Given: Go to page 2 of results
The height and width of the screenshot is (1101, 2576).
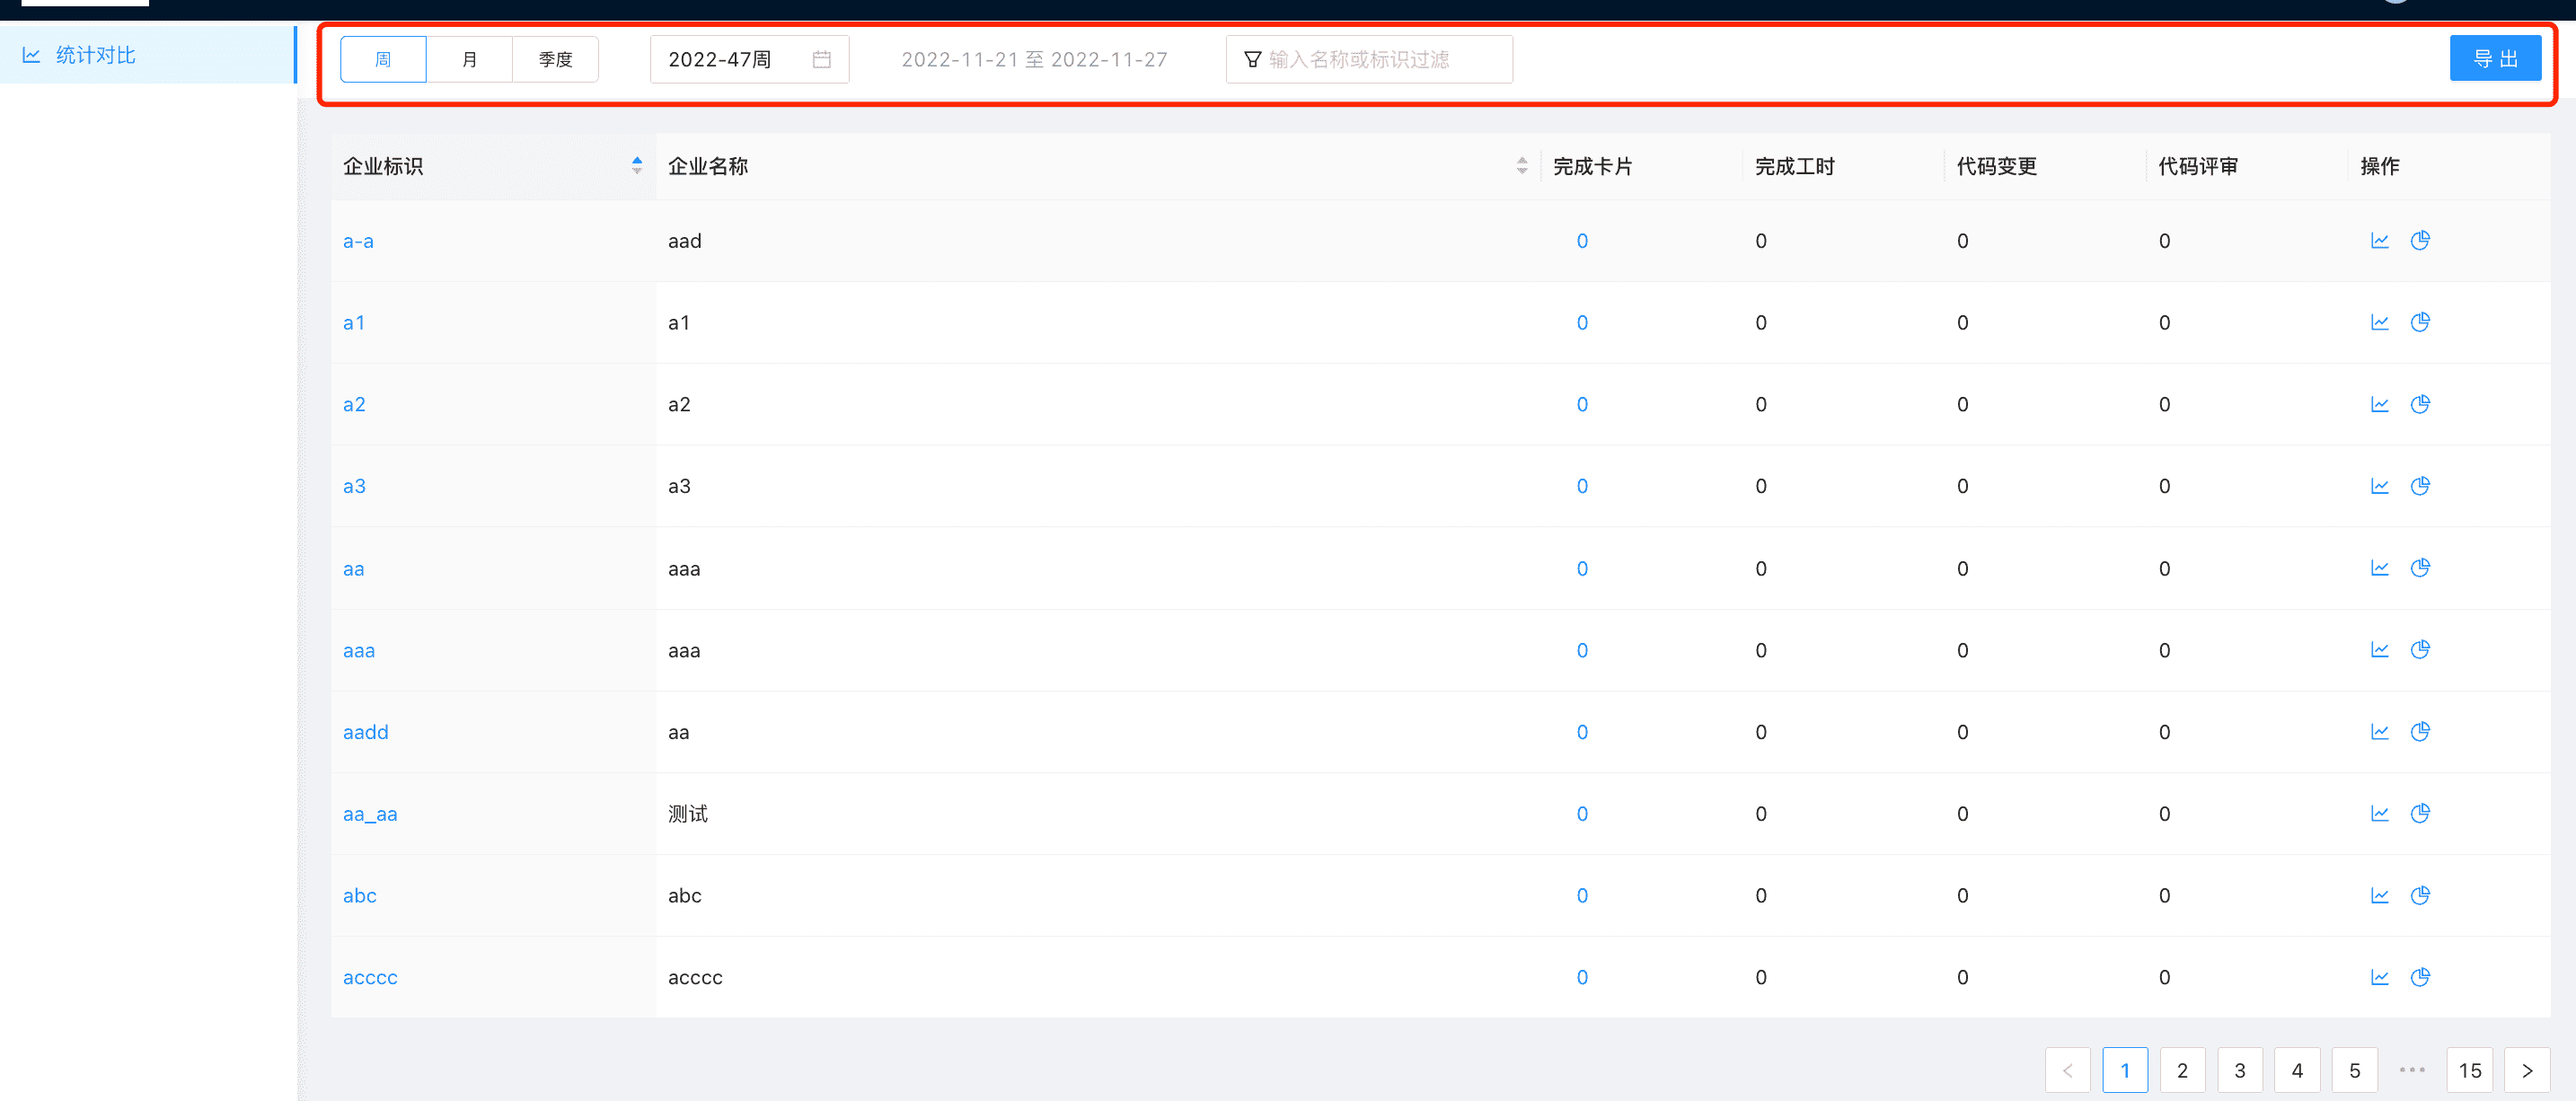Looking at the screenshot, I should pos(2182,1070).
